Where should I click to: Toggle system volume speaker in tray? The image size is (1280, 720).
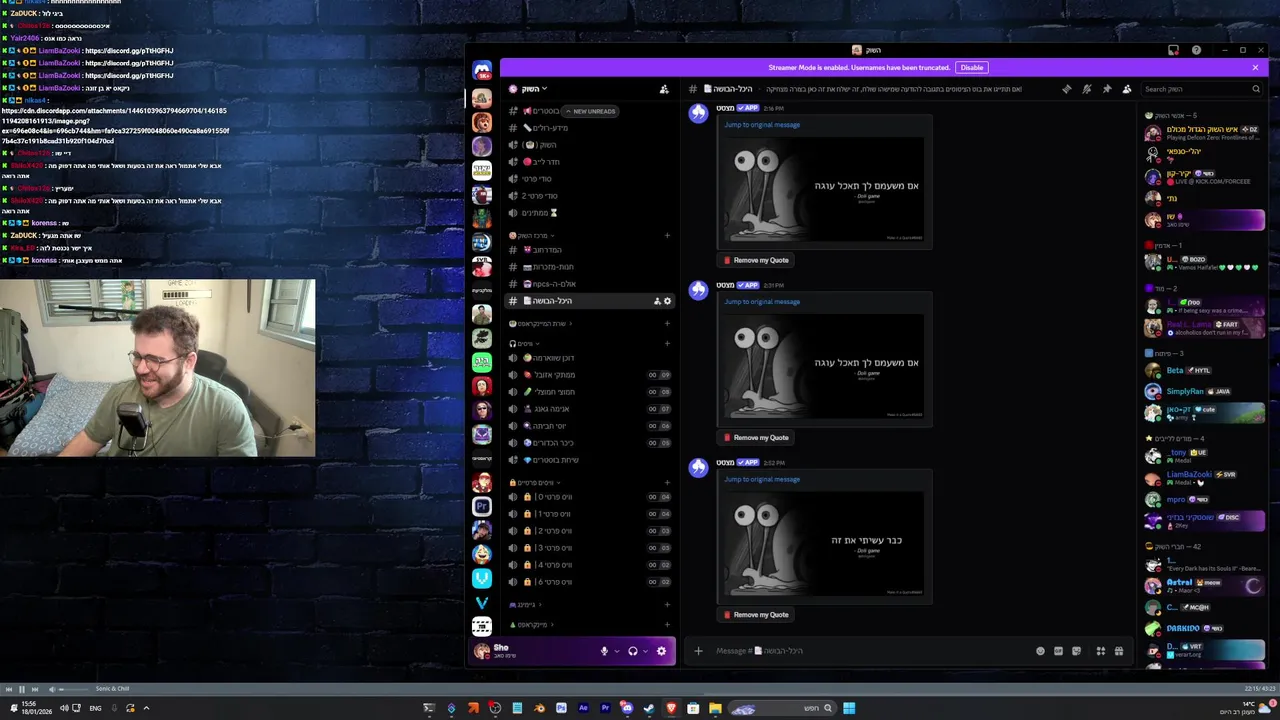(64, 708)
